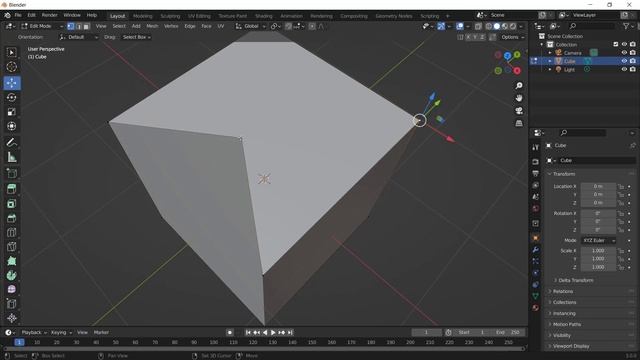Select the Spin tool

[x=11, y=275]
